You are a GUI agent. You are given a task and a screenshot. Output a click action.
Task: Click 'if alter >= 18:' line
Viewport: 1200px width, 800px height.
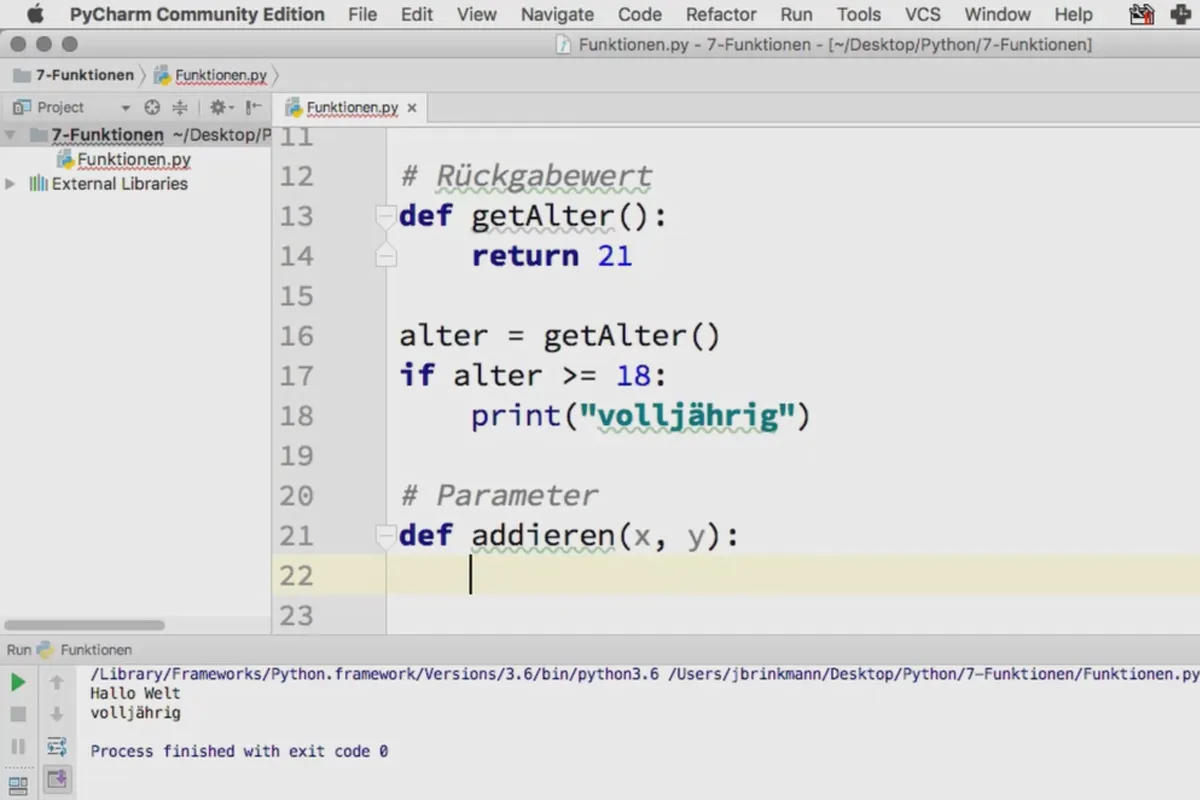pyautogui.click(x=533, y=376)
